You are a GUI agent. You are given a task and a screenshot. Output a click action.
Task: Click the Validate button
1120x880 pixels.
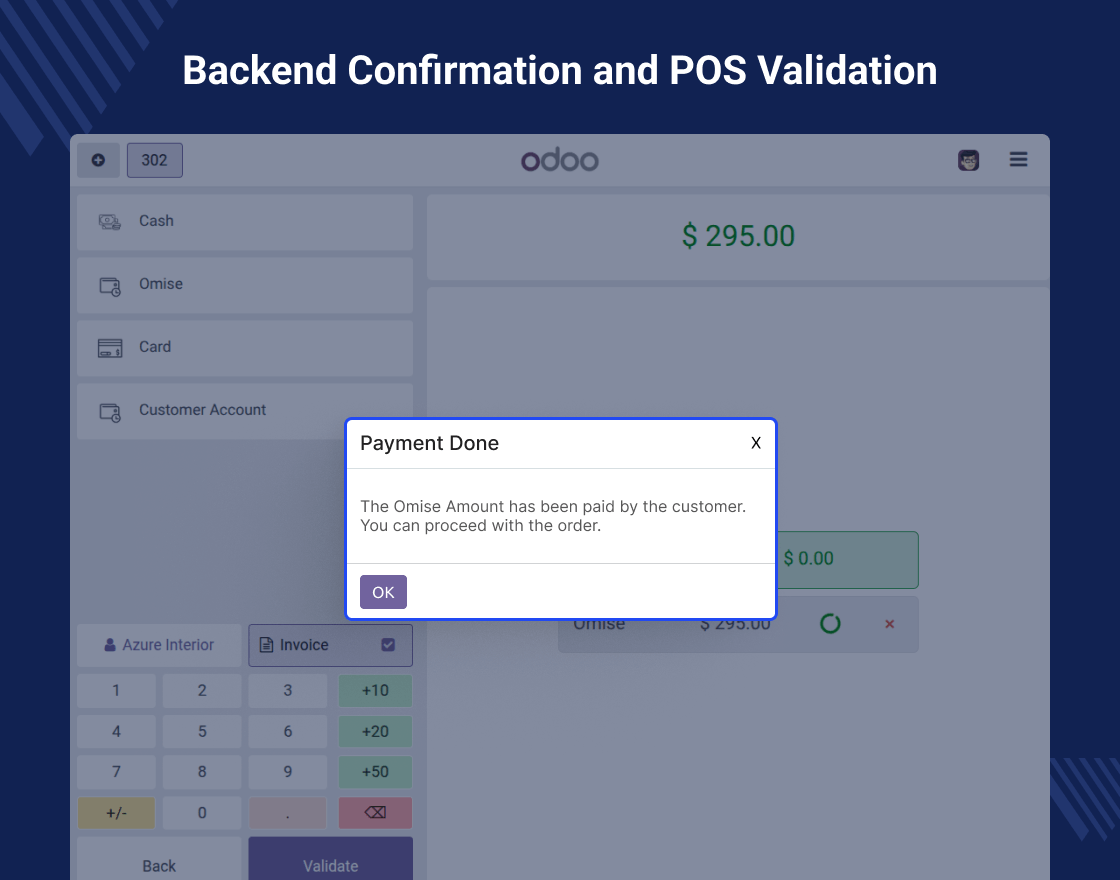[330, 861]
